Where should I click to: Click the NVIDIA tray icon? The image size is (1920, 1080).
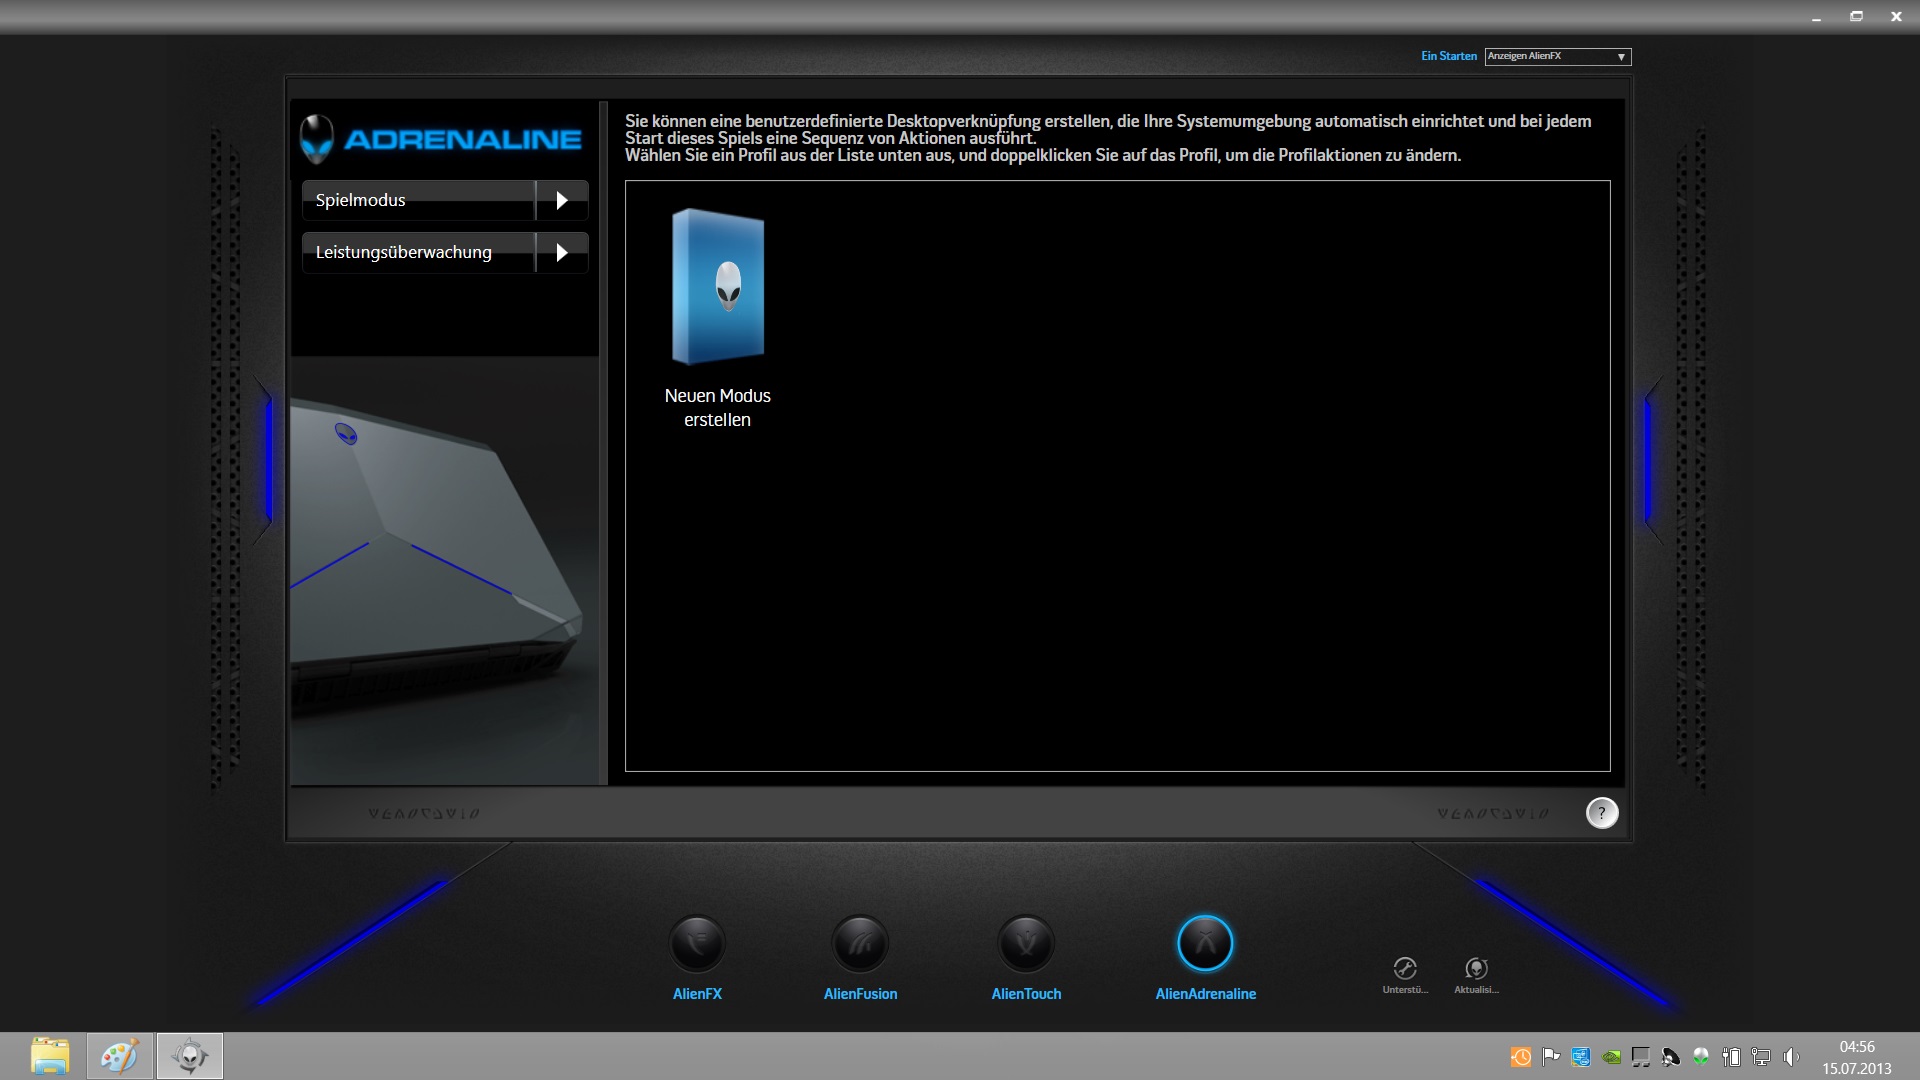1611,1057
